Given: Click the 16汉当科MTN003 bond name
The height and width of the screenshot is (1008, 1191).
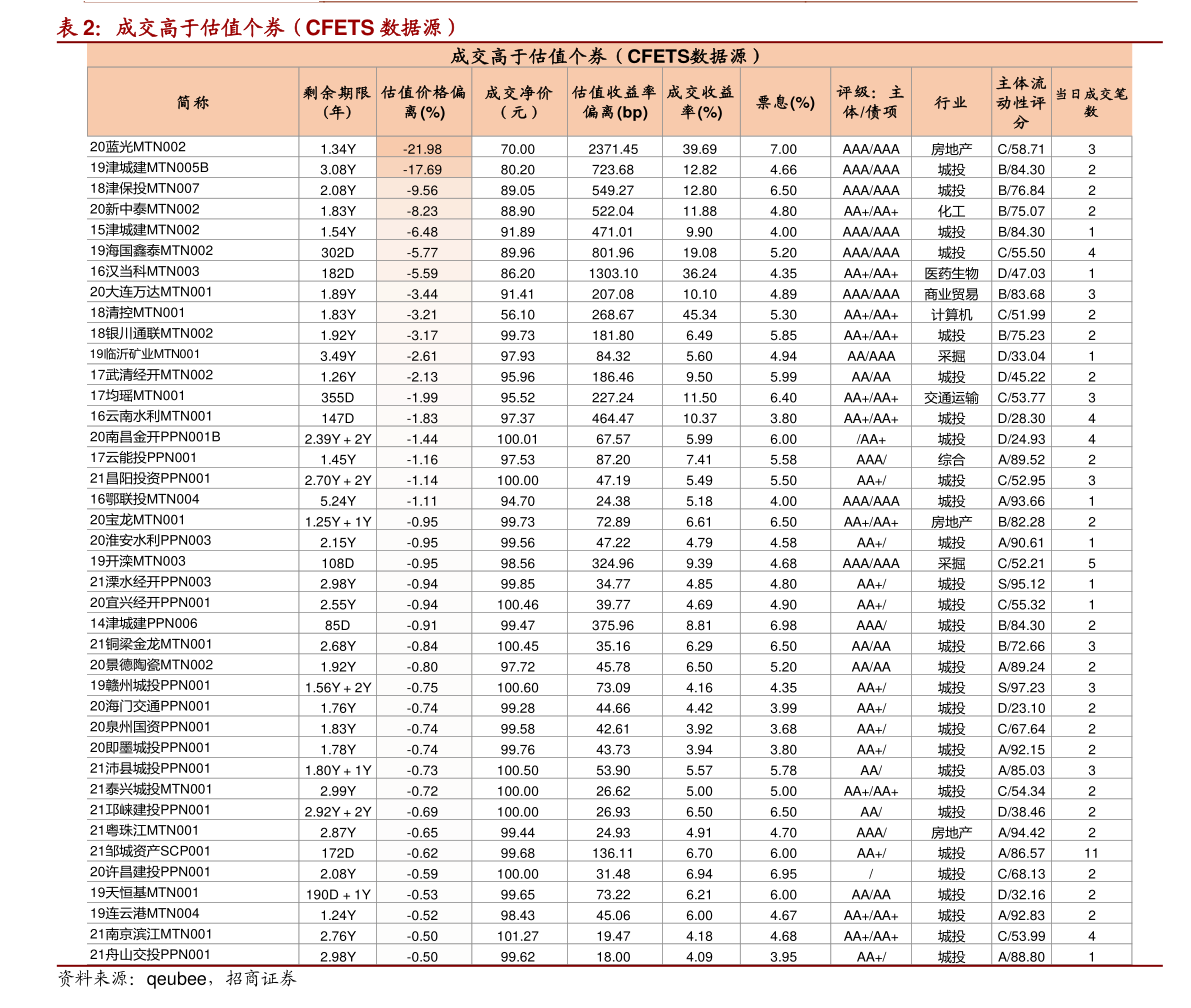Looking at the screenshot, I should click(x=144, y=271).
